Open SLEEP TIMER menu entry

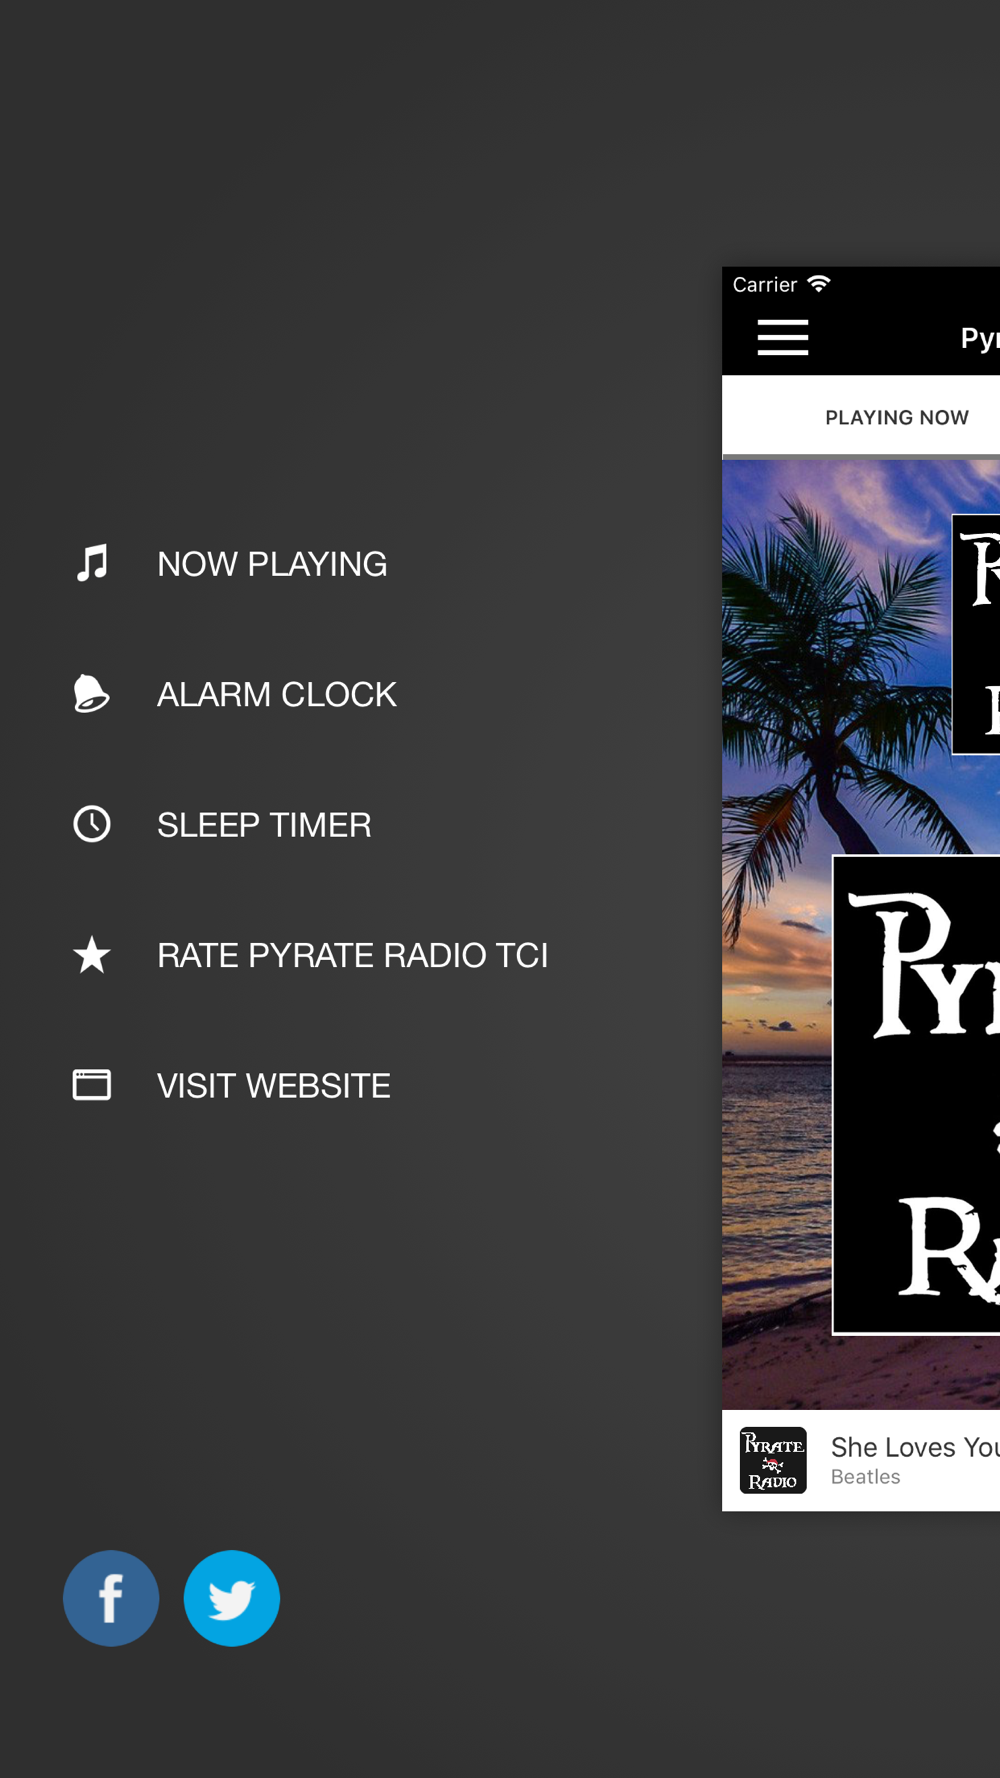(264, 825)
